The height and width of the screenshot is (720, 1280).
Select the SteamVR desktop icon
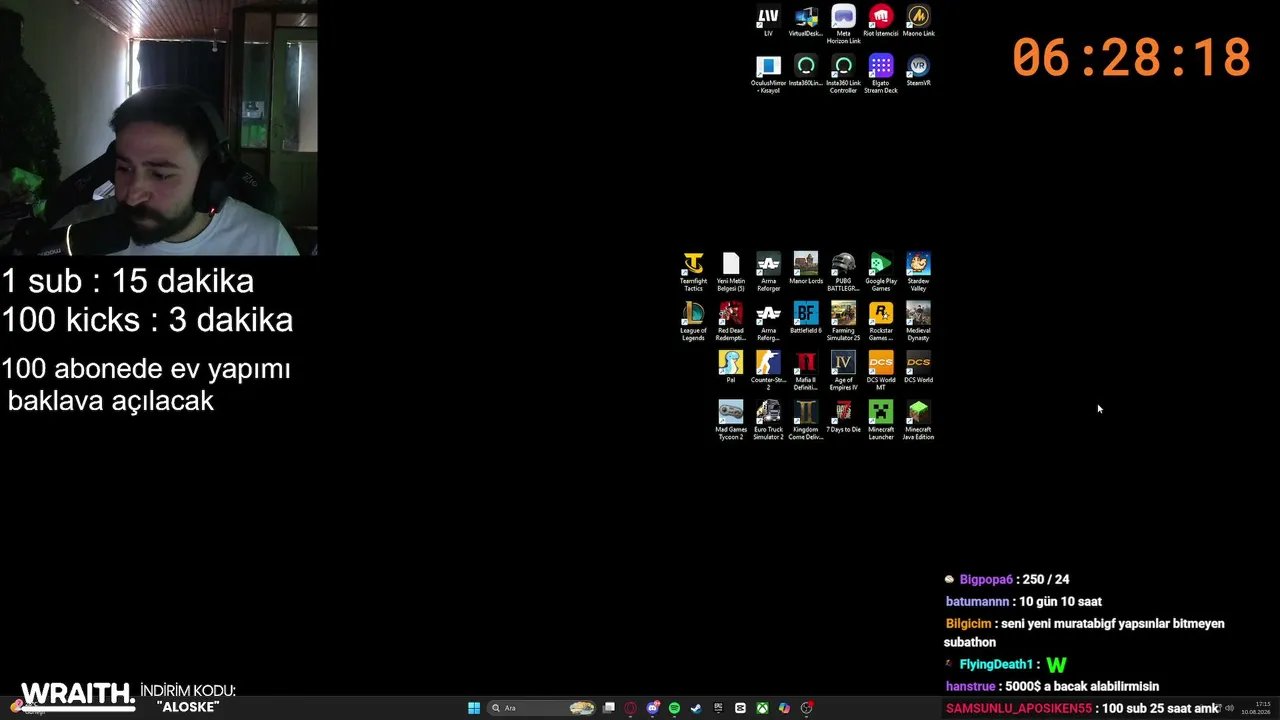(x=918, y=70)
